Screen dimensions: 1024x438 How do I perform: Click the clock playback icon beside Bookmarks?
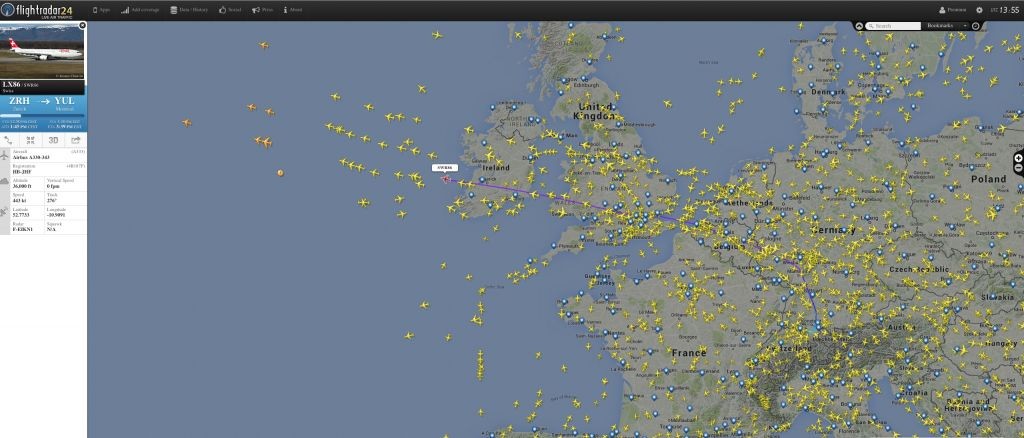(x=976, y=26)
